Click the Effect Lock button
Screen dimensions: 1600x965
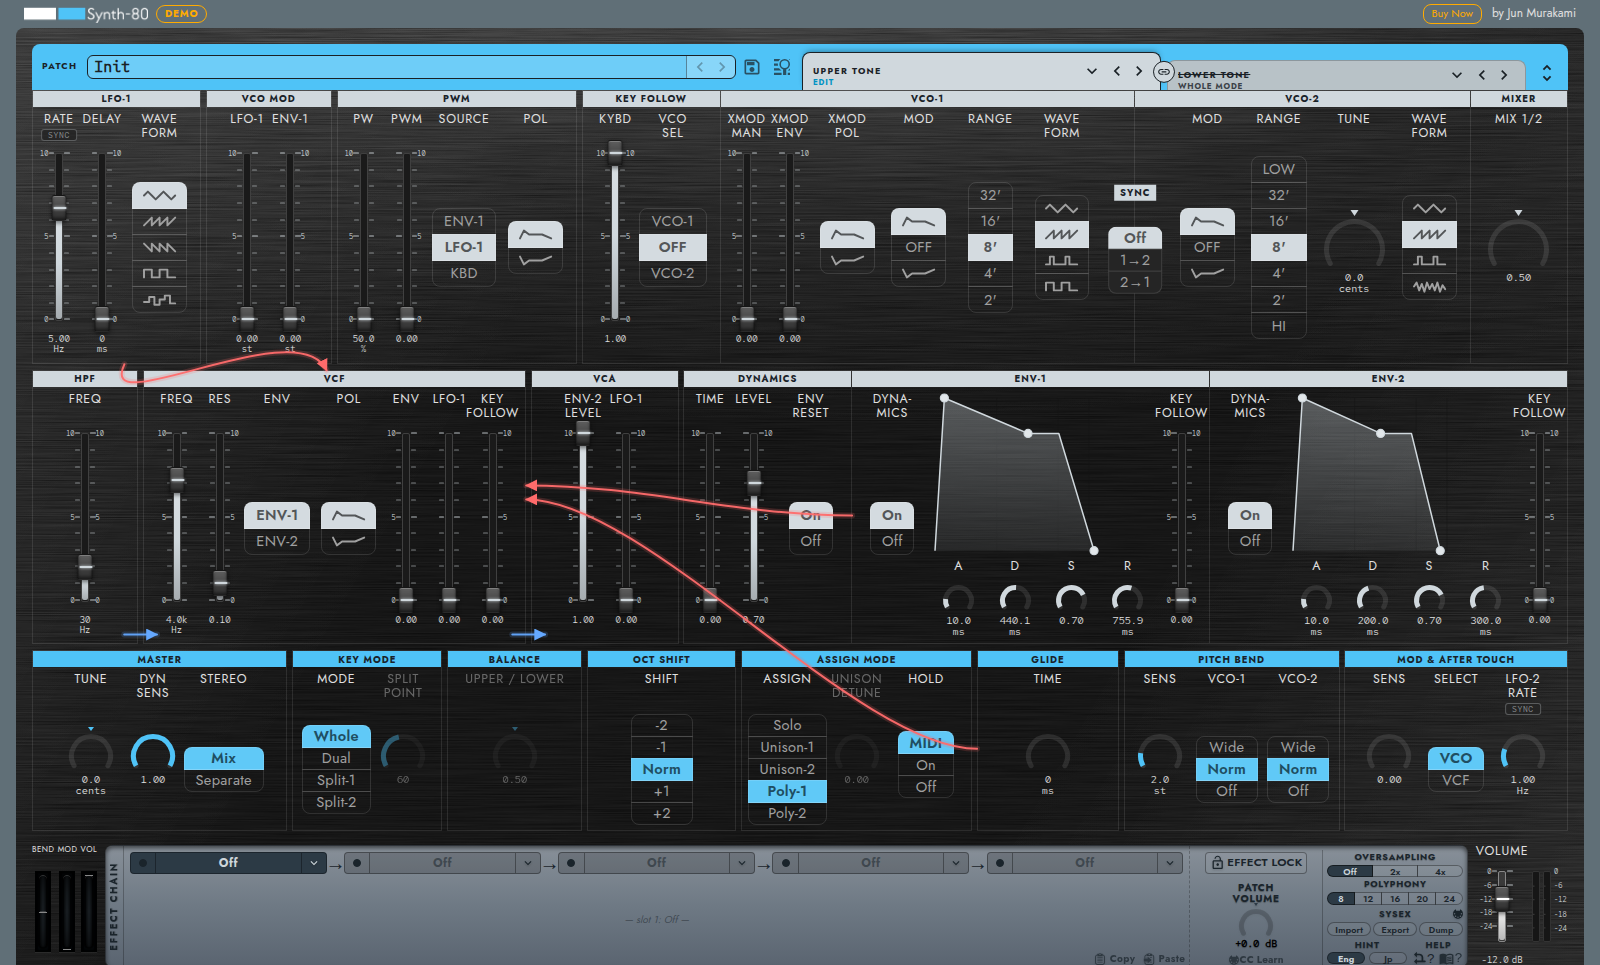coord(1256,862)
